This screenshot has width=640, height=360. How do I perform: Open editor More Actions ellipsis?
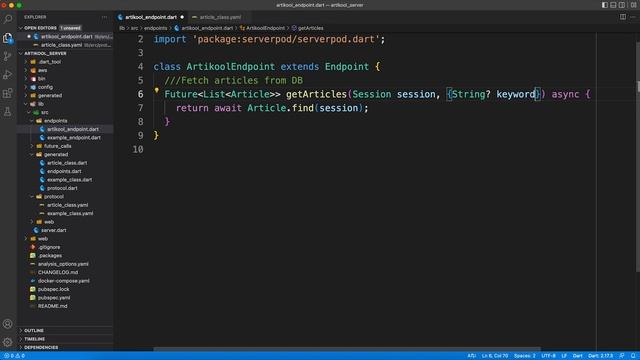(x=633, y=17)
